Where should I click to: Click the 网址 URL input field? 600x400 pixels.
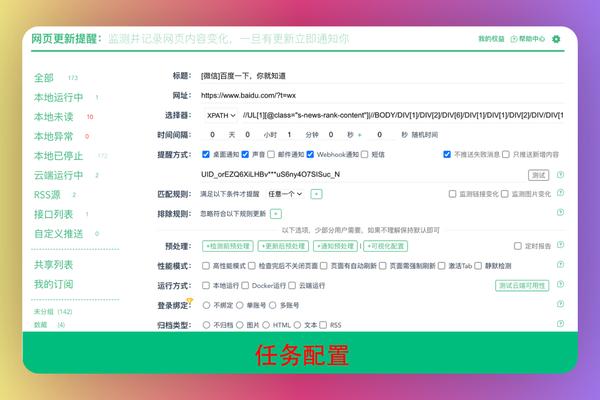(382, 95)
